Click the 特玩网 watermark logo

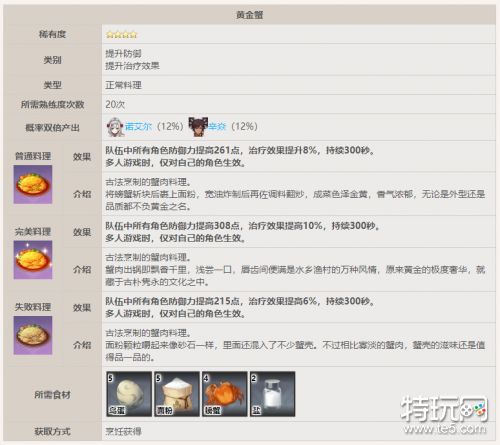[445, 409]
